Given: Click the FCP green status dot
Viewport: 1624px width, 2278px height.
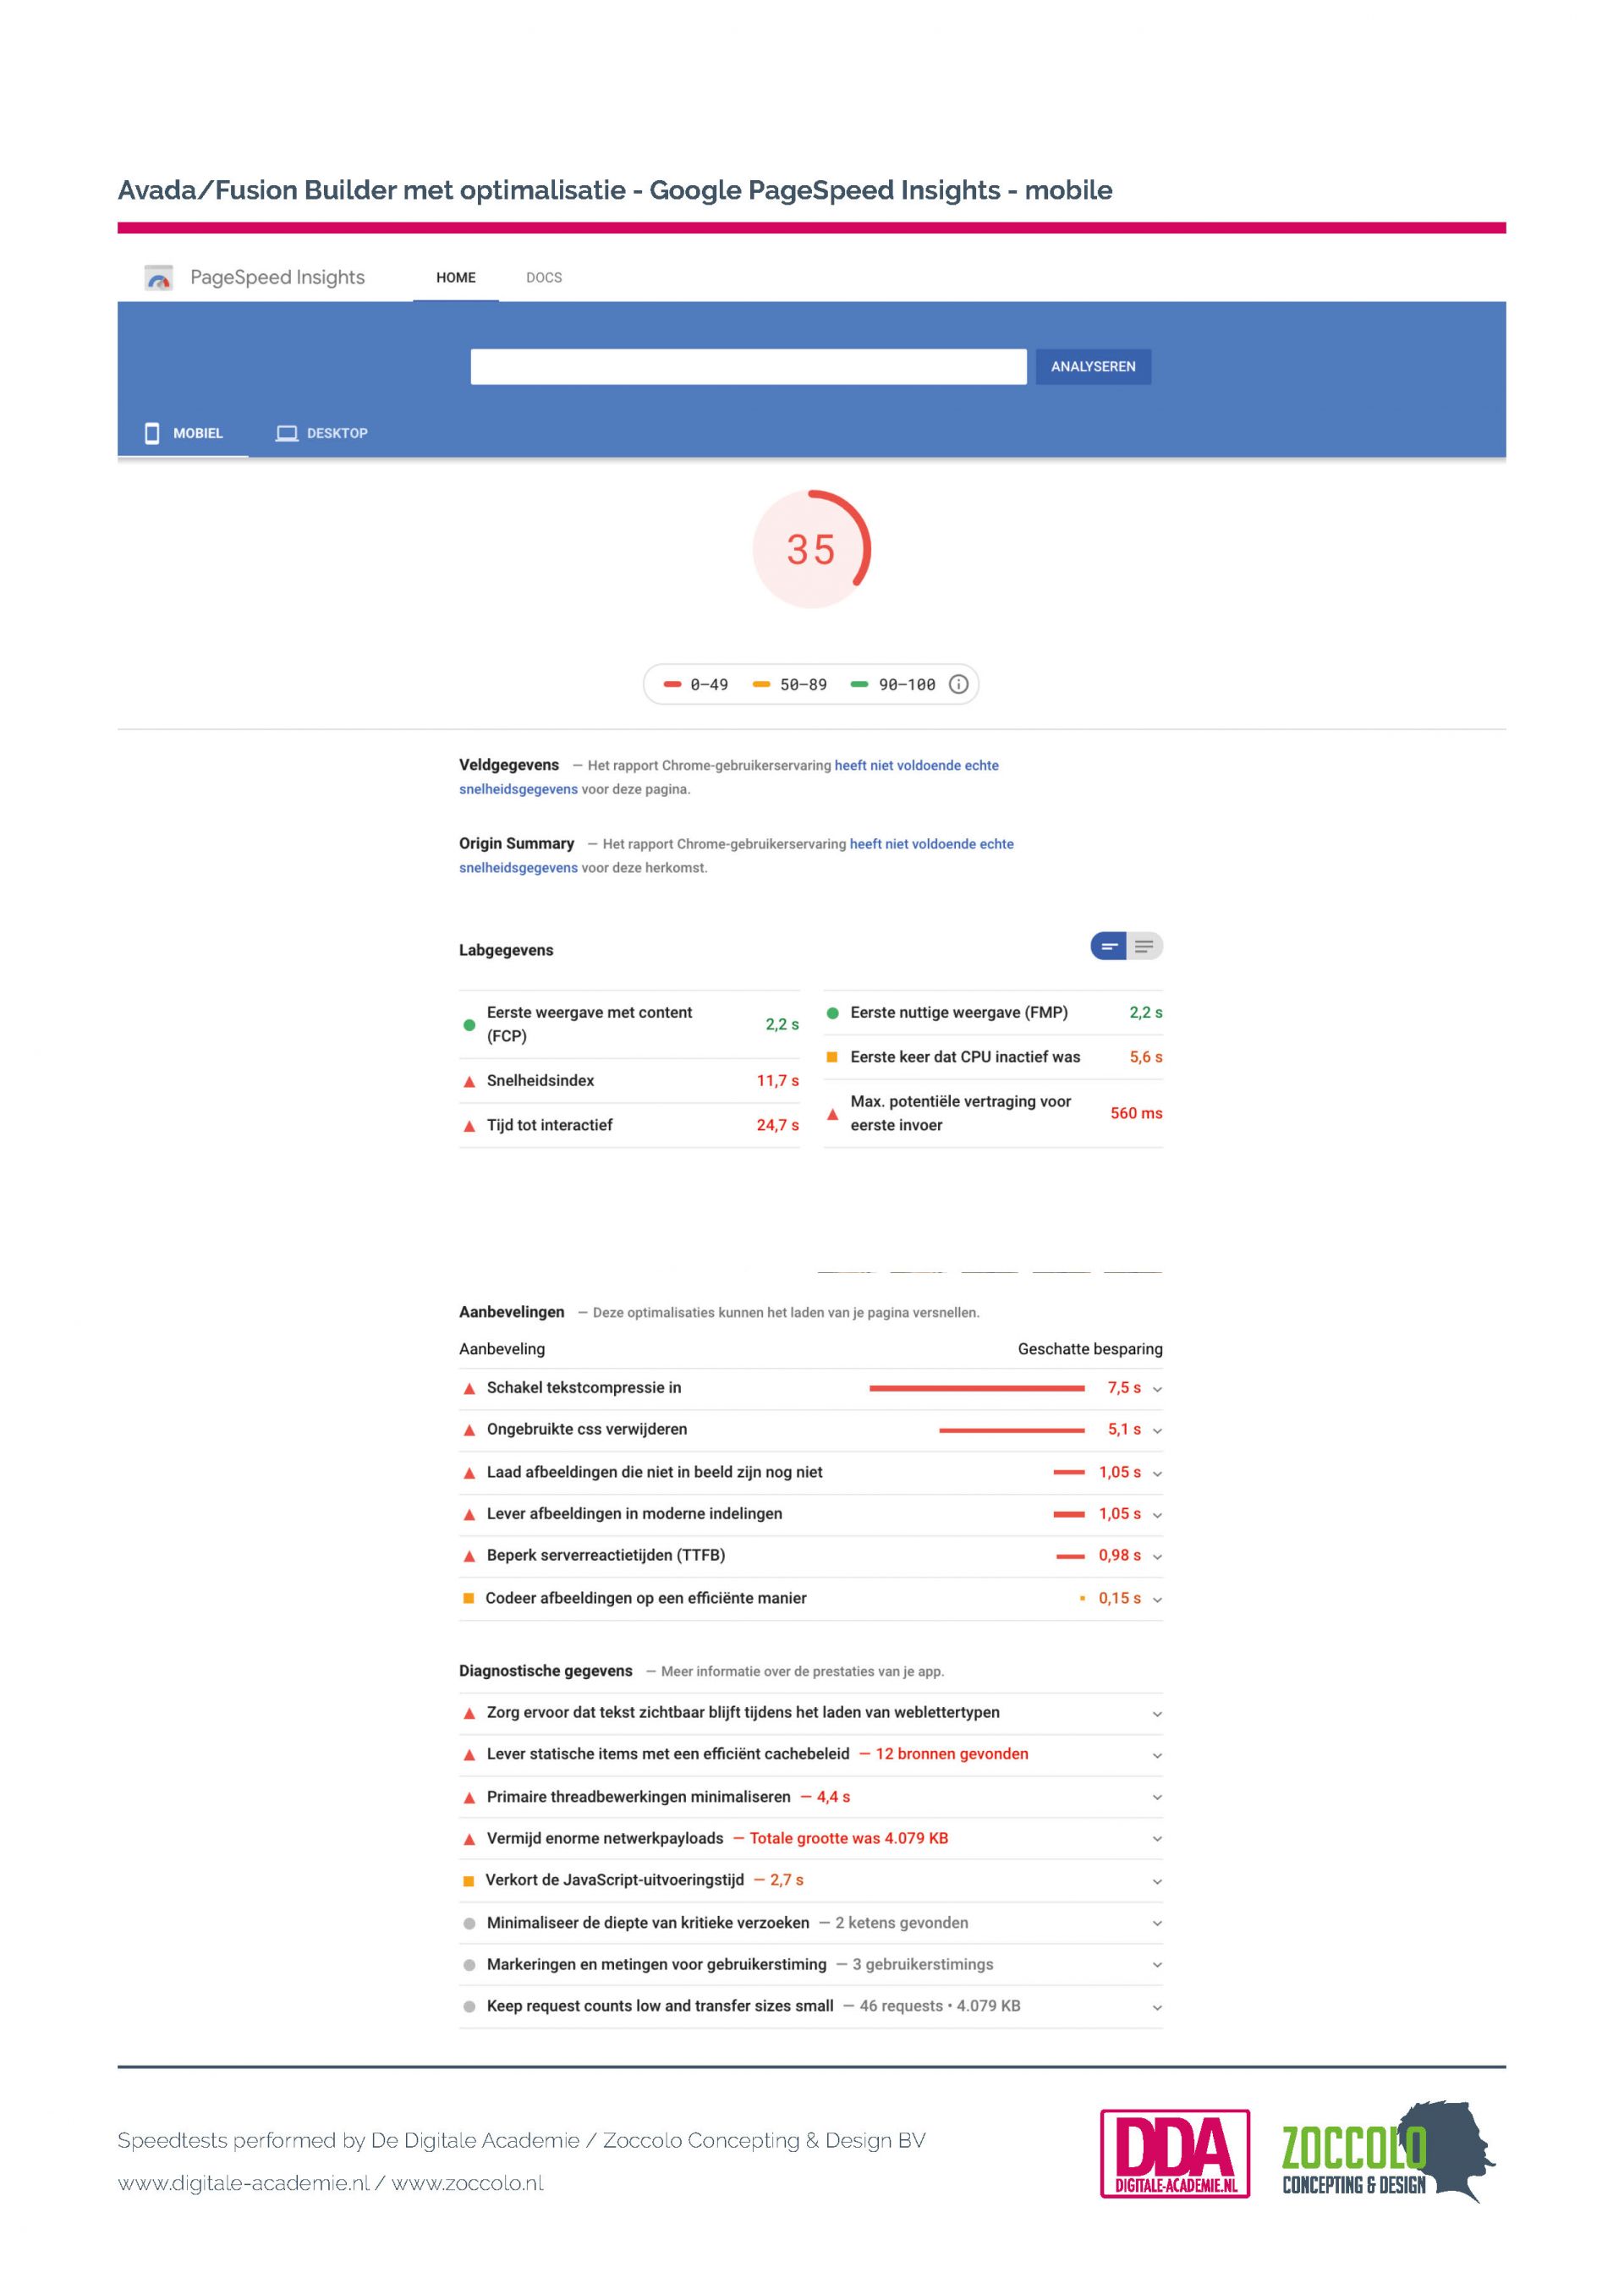Looking at the screenshot, I should point(469,1025).
